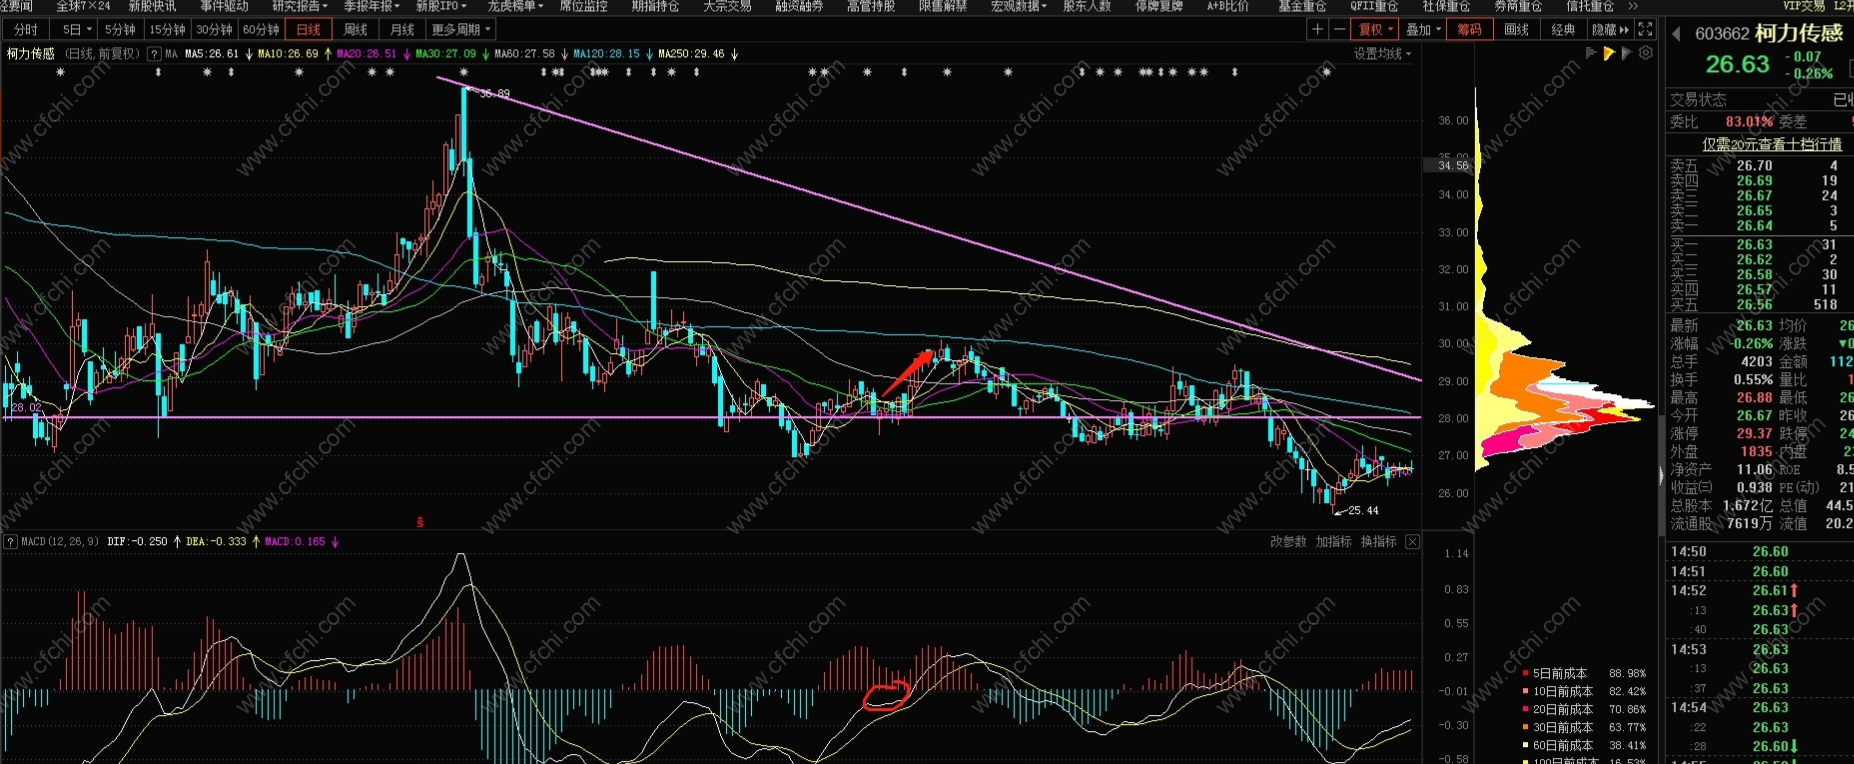Click the 买一 bid price 26.63
This screenshot has height=764, width=1854.
(x=1754, y=245)
